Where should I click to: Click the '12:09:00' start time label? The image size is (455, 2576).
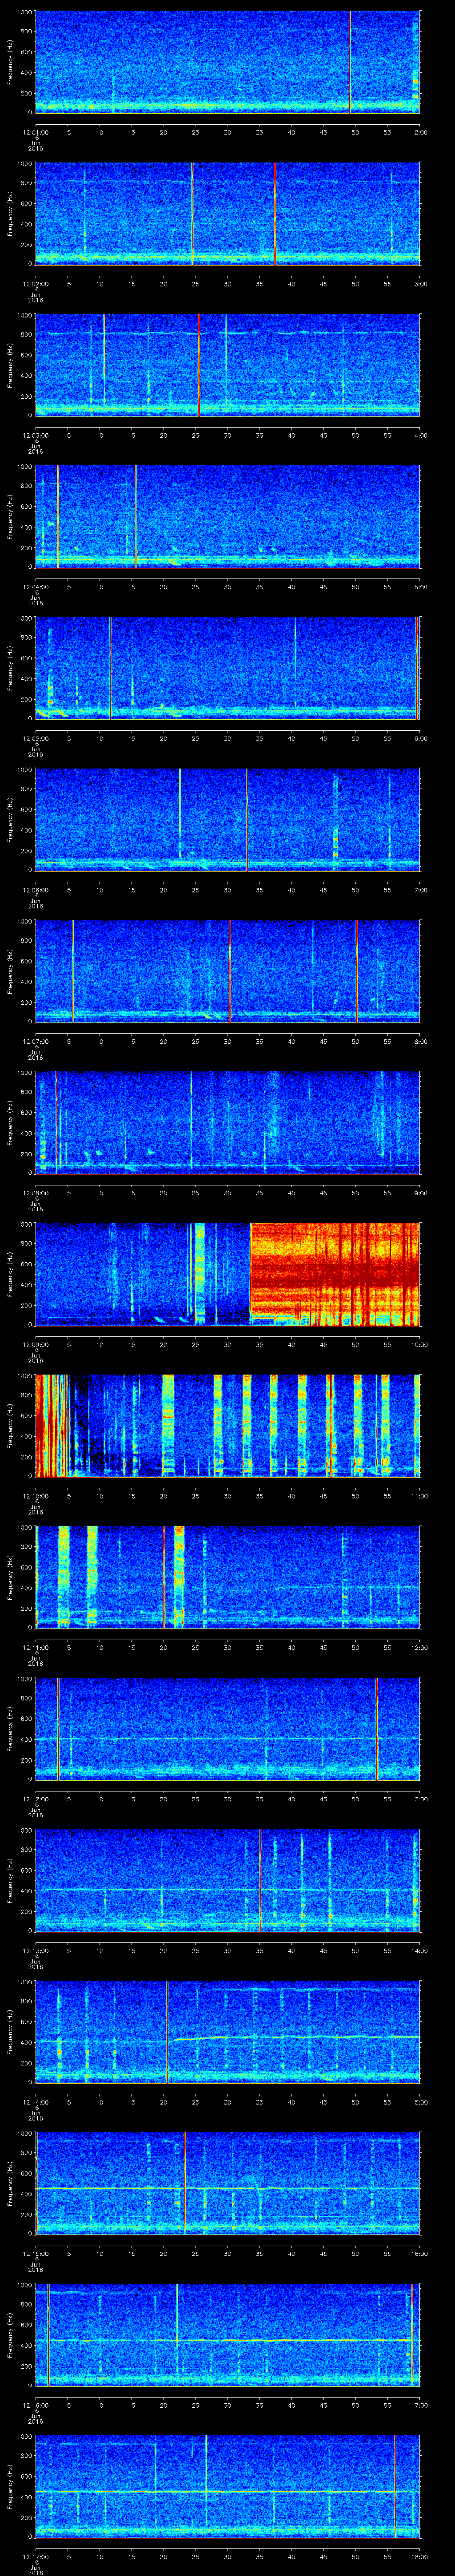pyautogui.click(x=35, y=1344)
